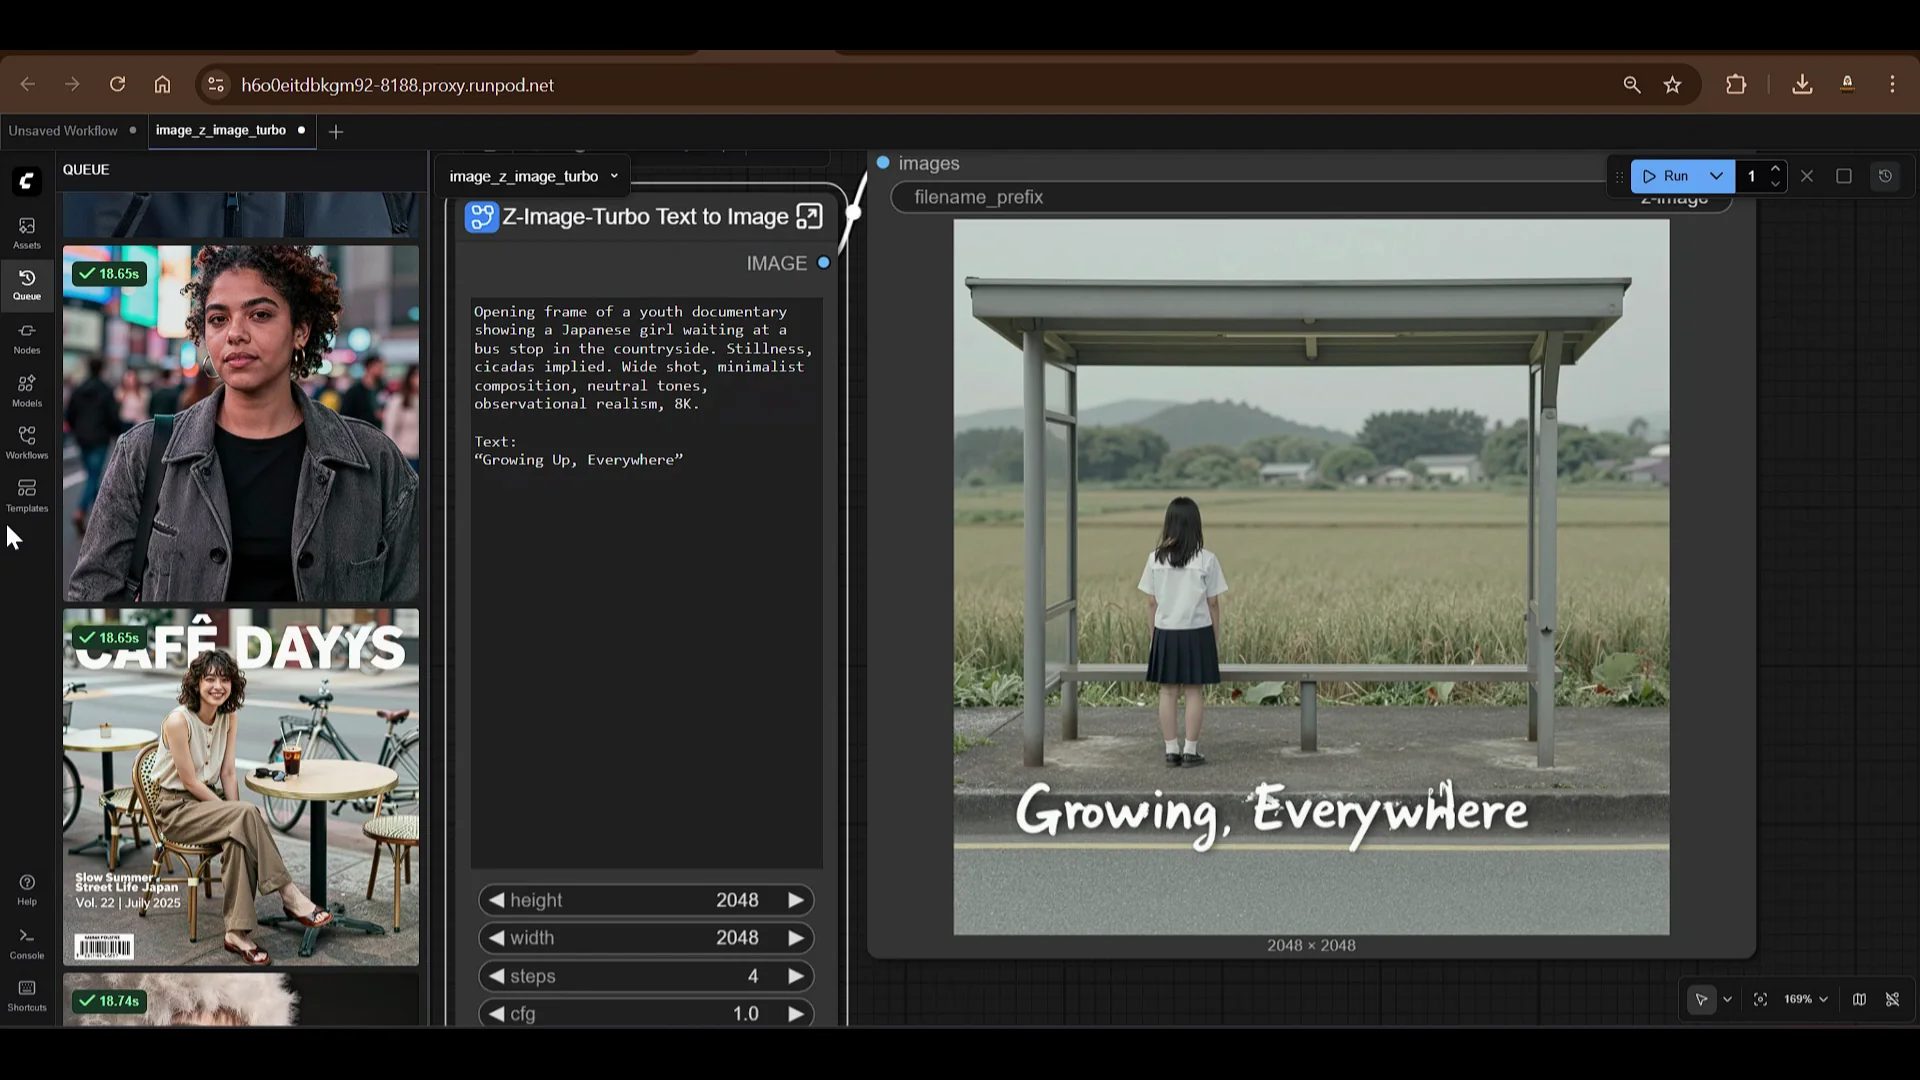Click the fit-view icon in the canvas toolbar
This screenshot has height=1080, width=1920.
(1760, 999)
